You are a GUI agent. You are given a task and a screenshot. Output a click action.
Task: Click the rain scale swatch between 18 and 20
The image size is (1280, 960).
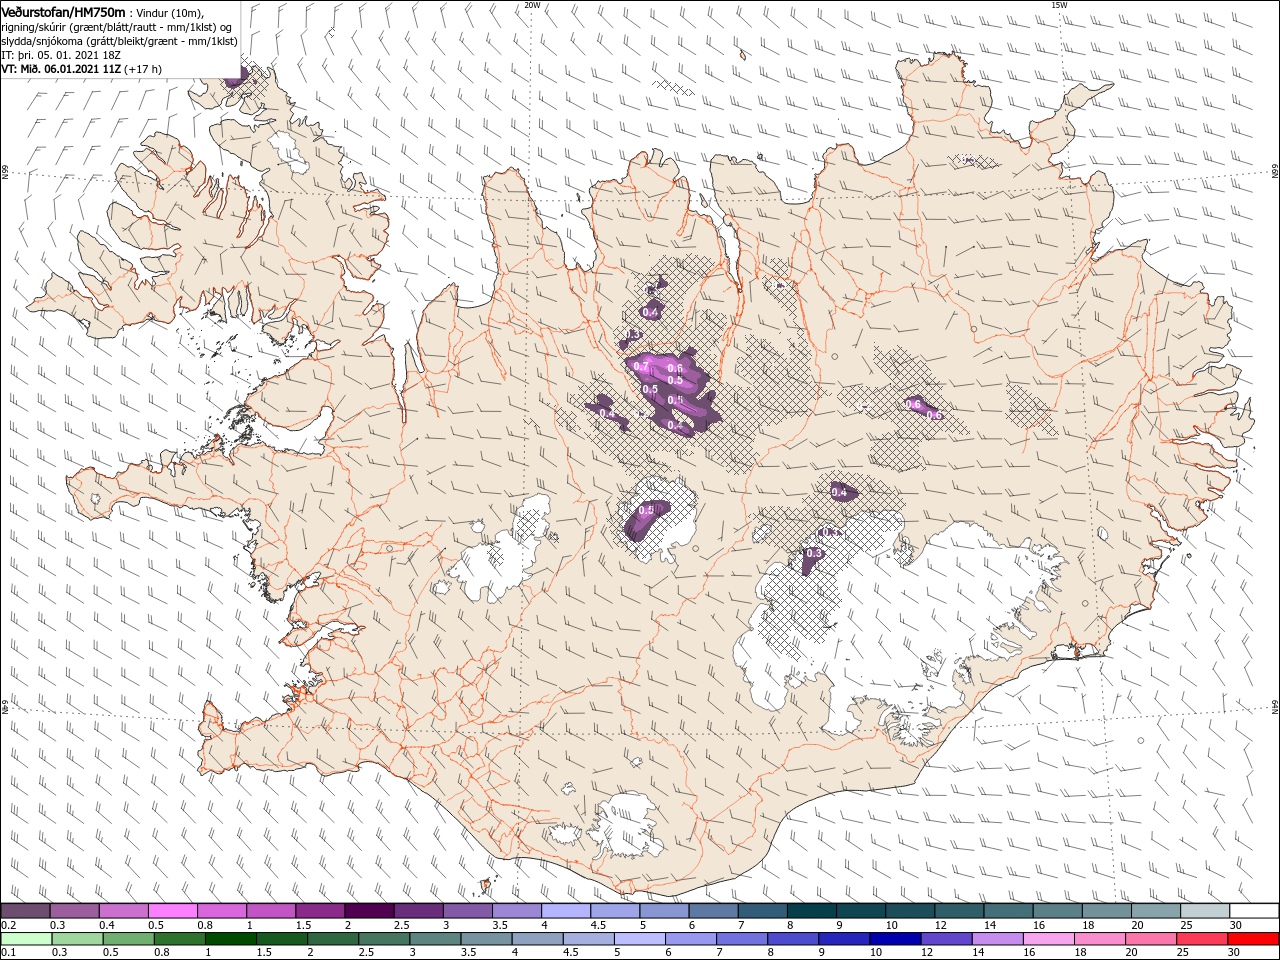click(x=1100, y=939)
